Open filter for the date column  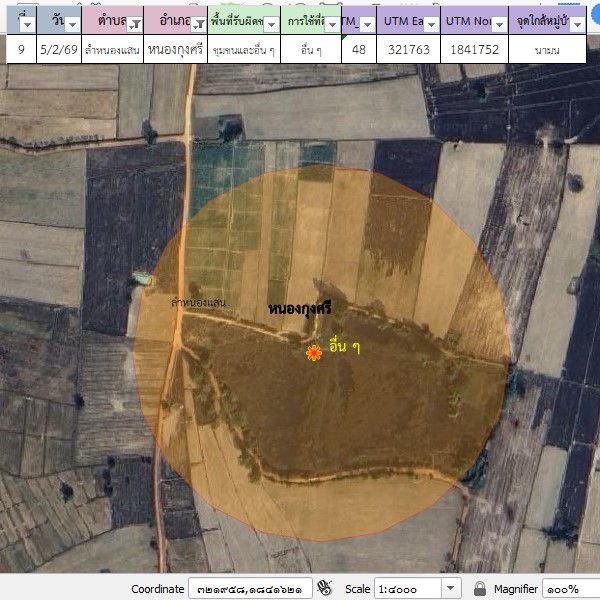click(72, 24)
